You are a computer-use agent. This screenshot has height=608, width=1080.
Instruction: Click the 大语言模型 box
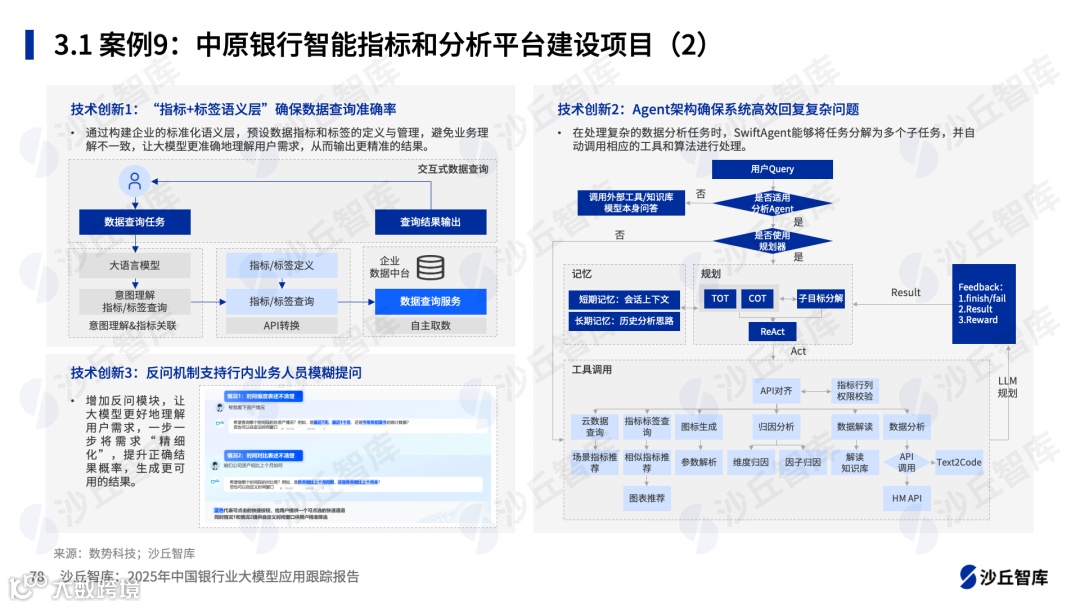click(135, 265)
